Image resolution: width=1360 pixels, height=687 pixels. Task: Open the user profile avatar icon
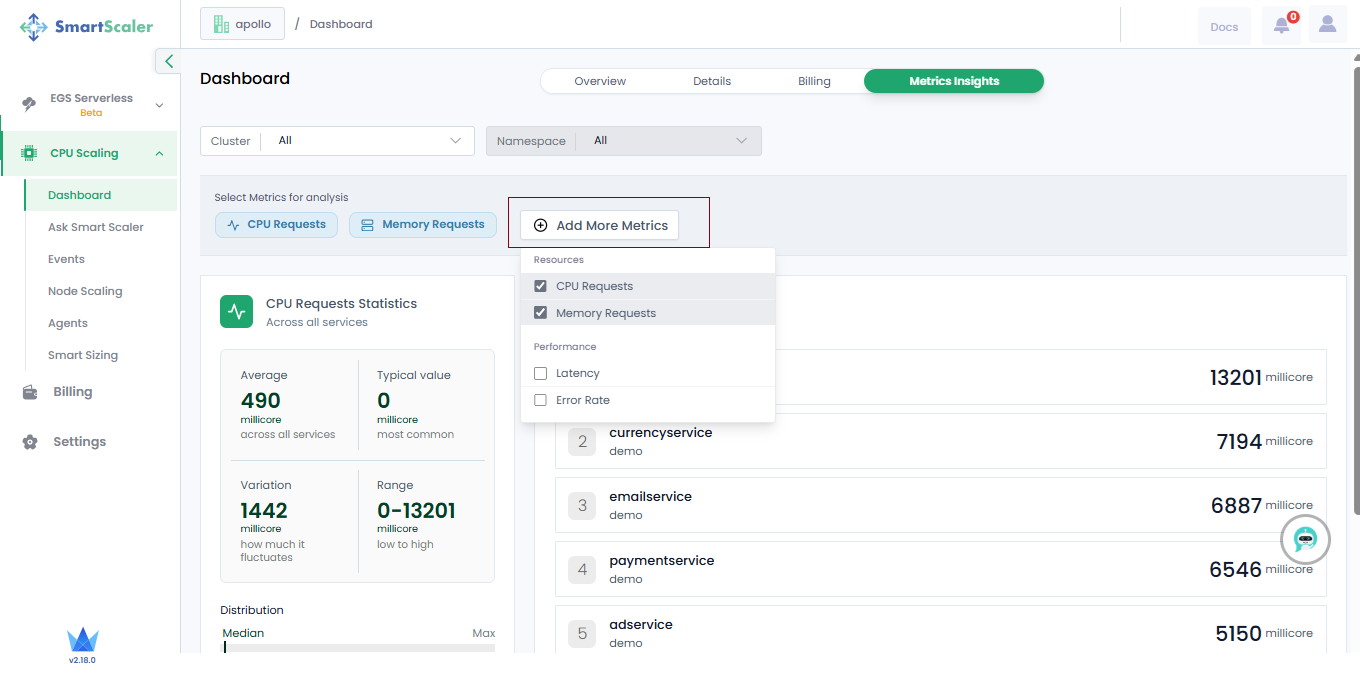pyautogui.click(x=1327, y=25)
